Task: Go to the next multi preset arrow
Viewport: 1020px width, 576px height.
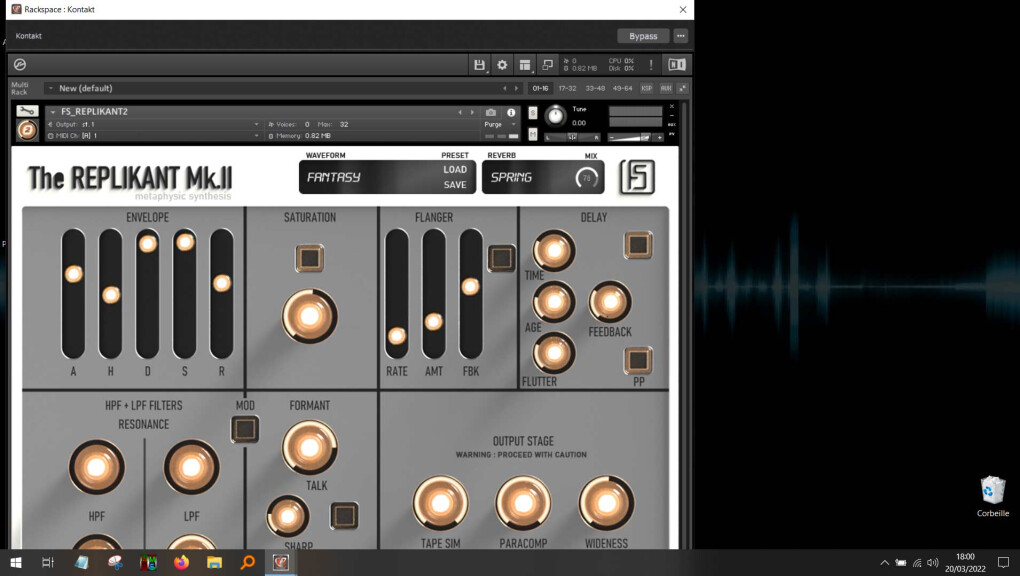Action: 517,88
